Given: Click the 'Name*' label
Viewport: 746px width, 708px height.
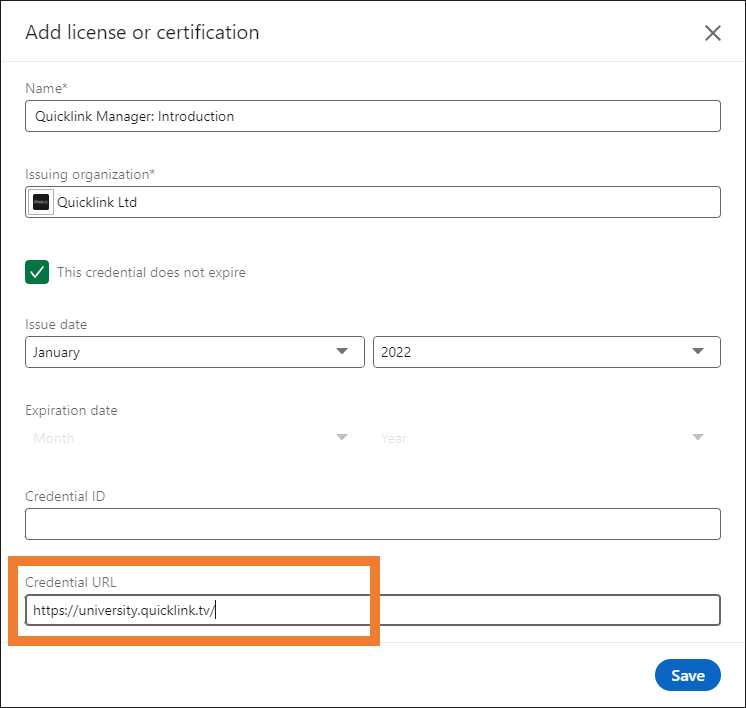Looking at the screenshot, I should pos(46,88).
